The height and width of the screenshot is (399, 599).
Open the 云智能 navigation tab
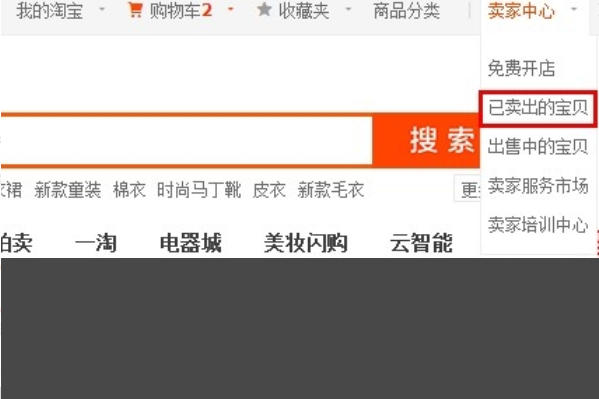pos(421,243)
